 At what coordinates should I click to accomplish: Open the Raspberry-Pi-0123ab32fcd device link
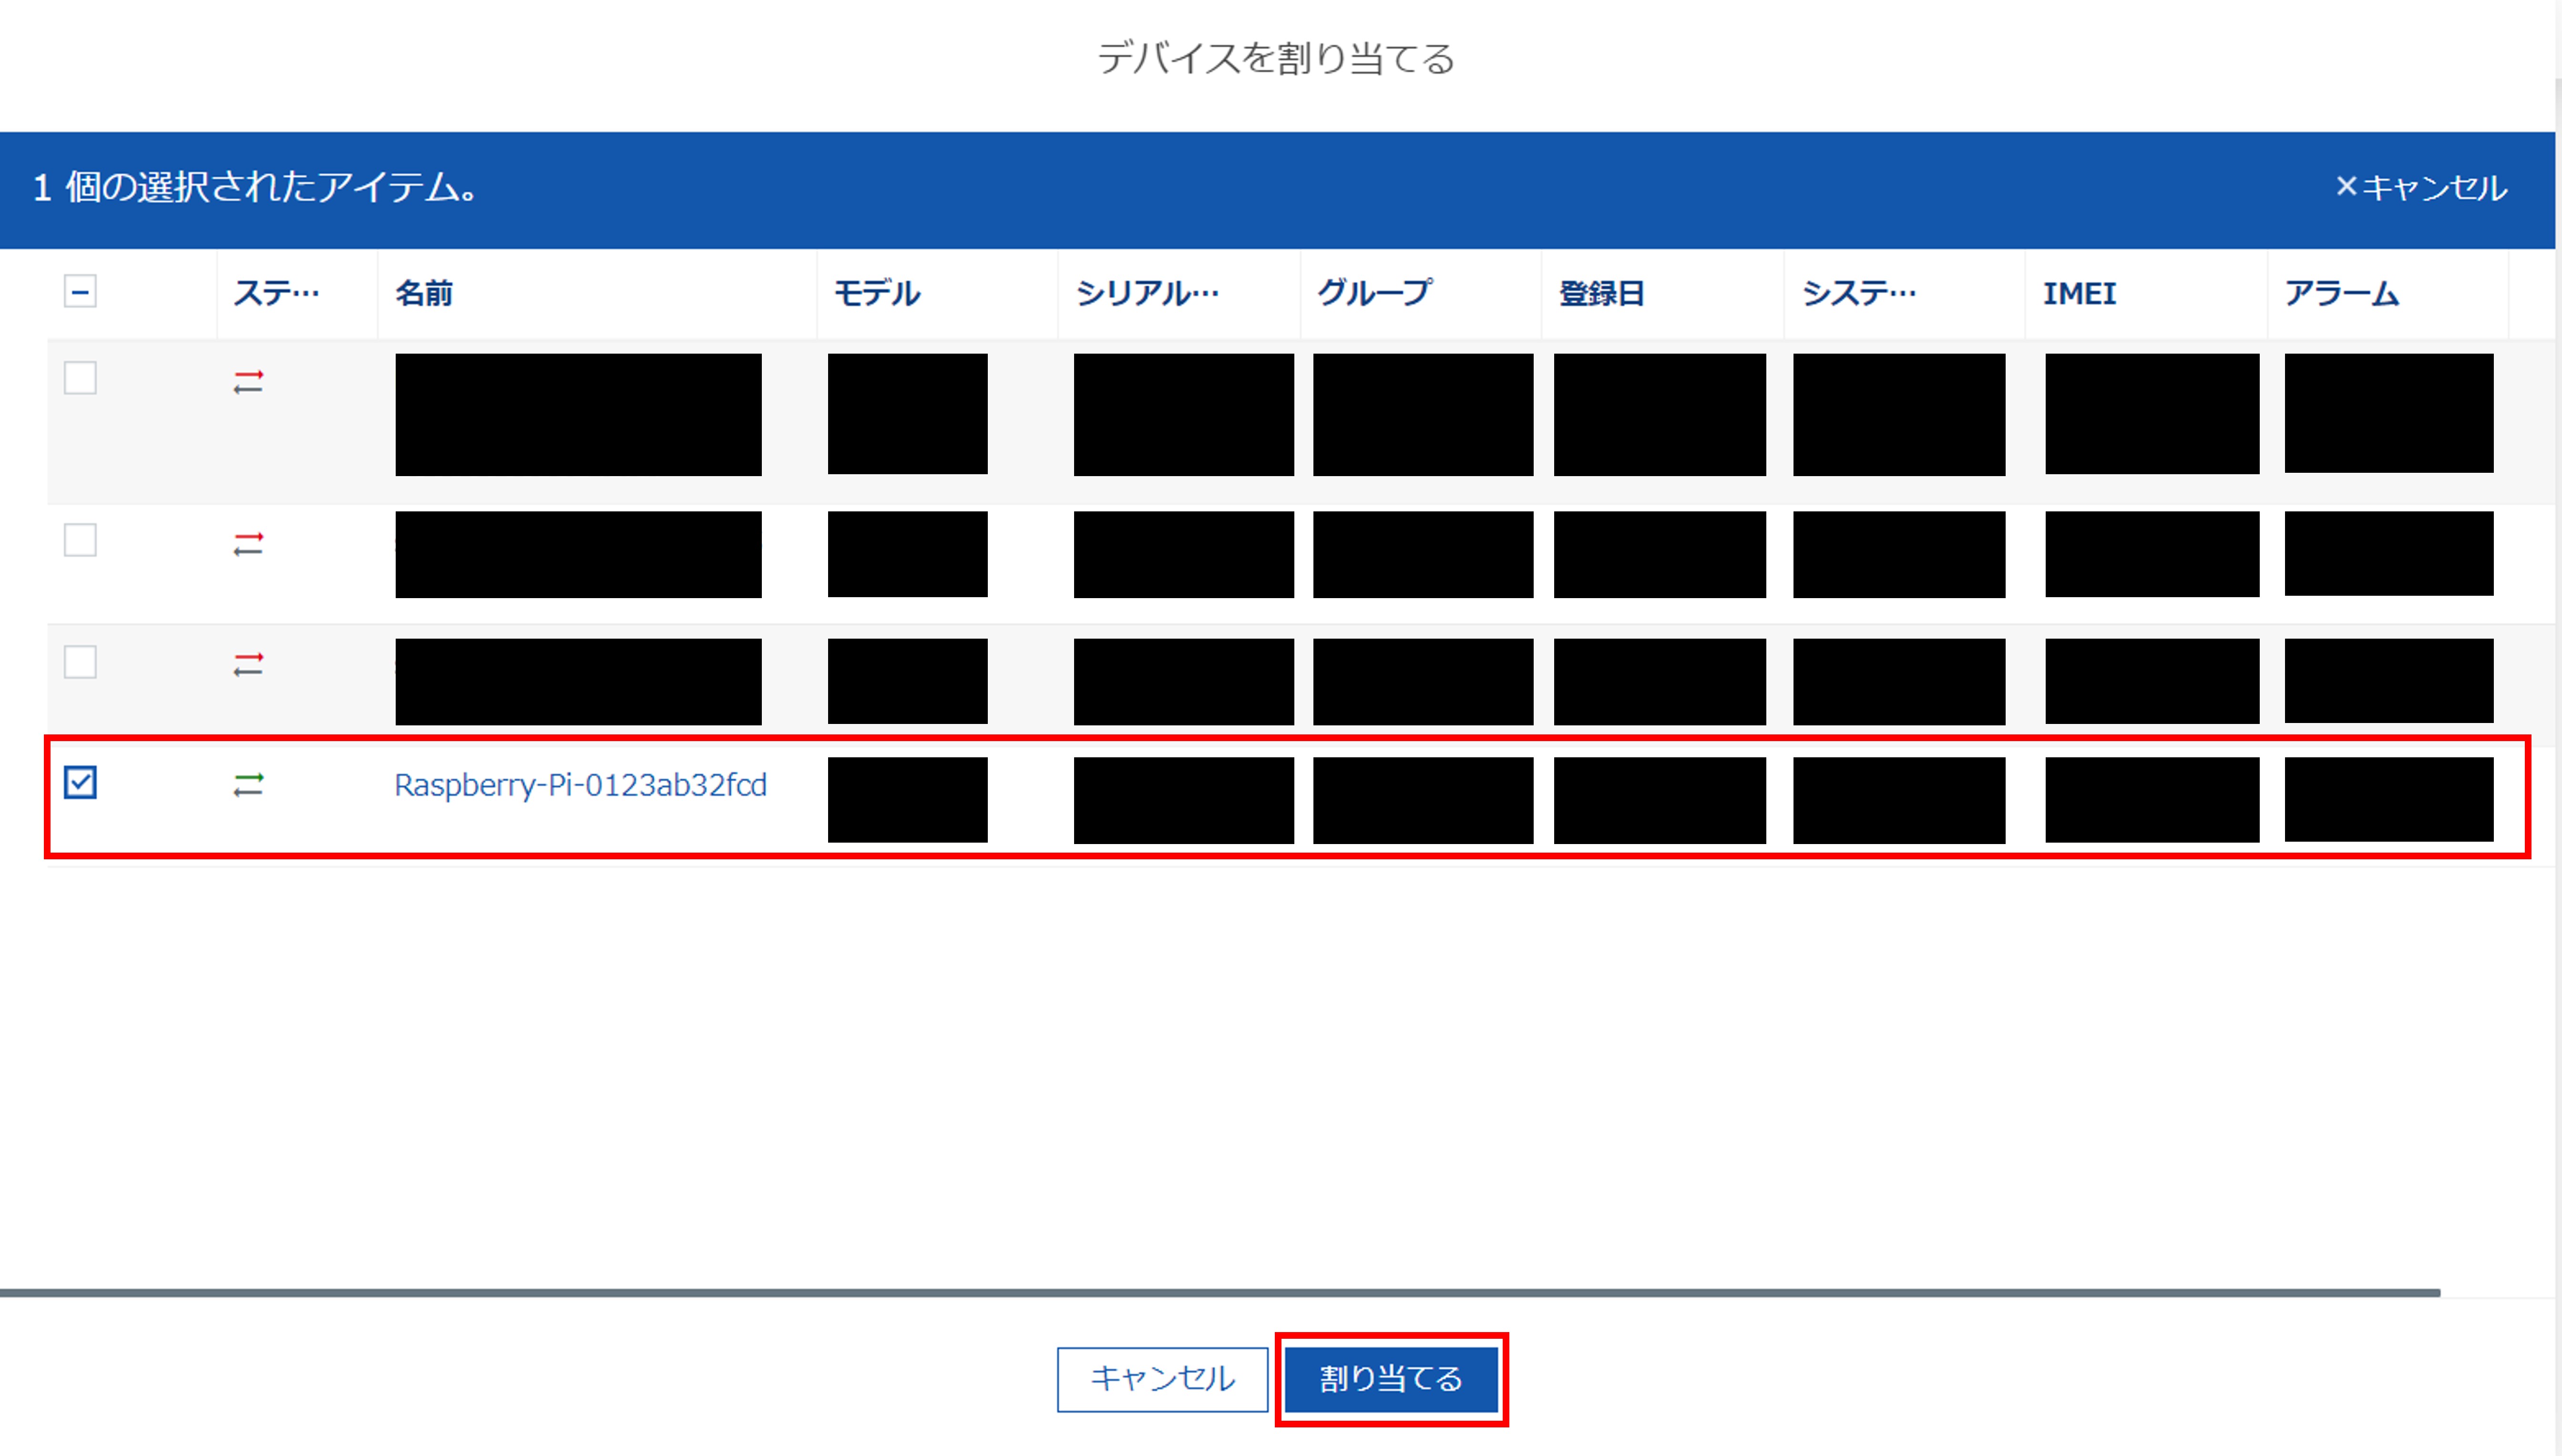click(x=580, y=785)
